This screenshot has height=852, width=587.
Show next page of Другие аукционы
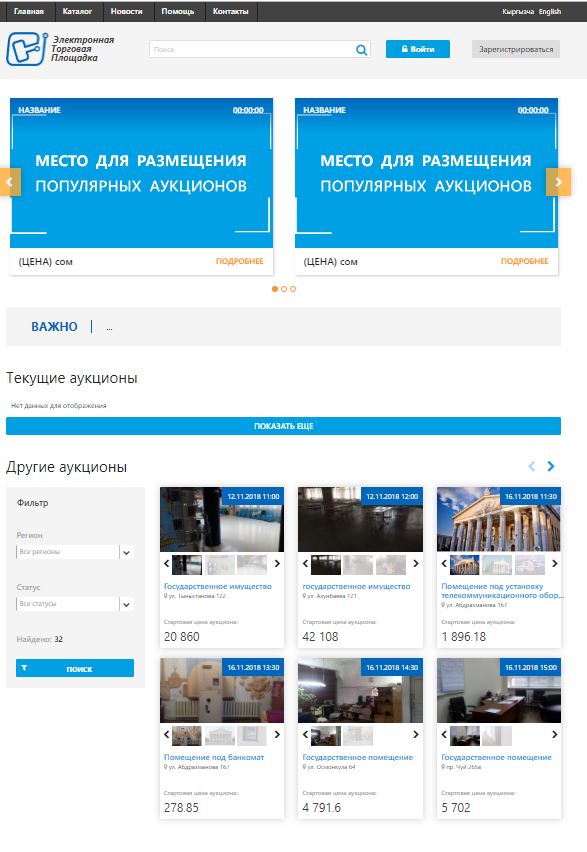click(x=551, y=466)
